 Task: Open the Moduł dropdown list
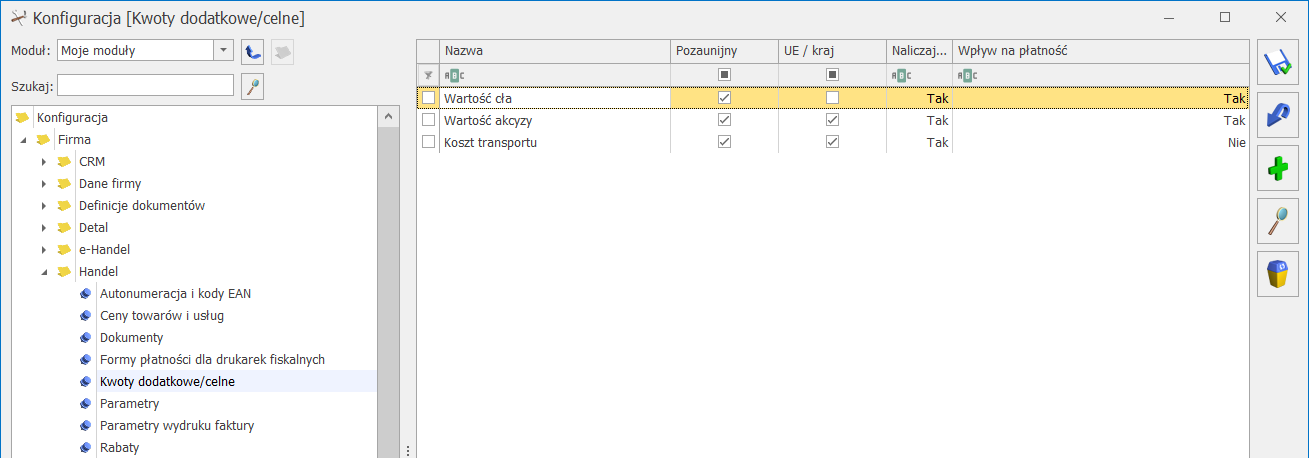coord(222,50)
